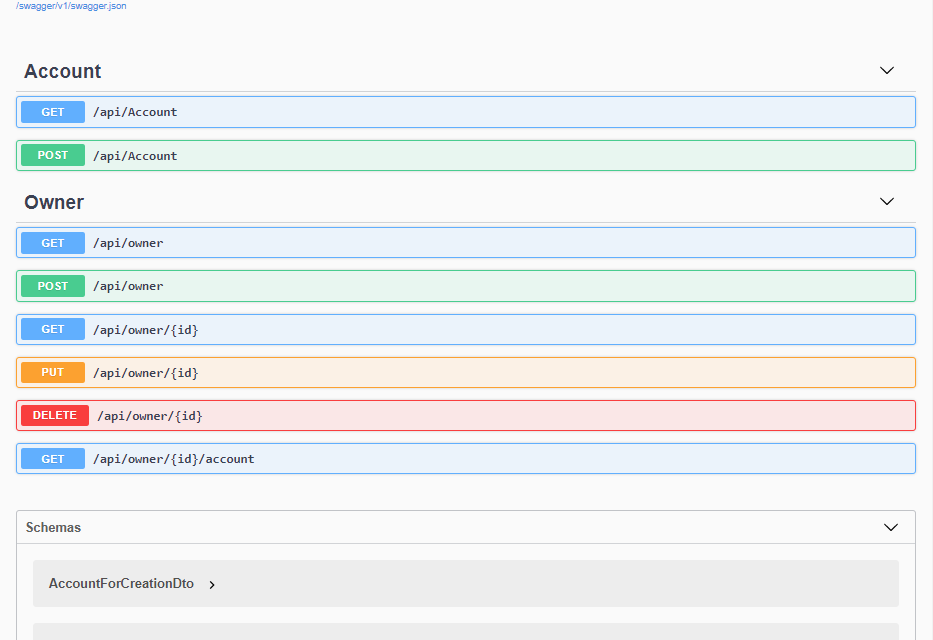Viewport: 933px width, 640px height.
Task: Click the POST badge for /api/Account
Action: (x=53, y=155)
